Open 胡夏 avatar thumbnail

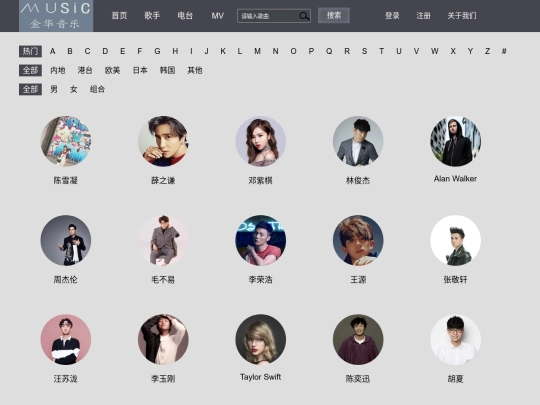point(456,339)
